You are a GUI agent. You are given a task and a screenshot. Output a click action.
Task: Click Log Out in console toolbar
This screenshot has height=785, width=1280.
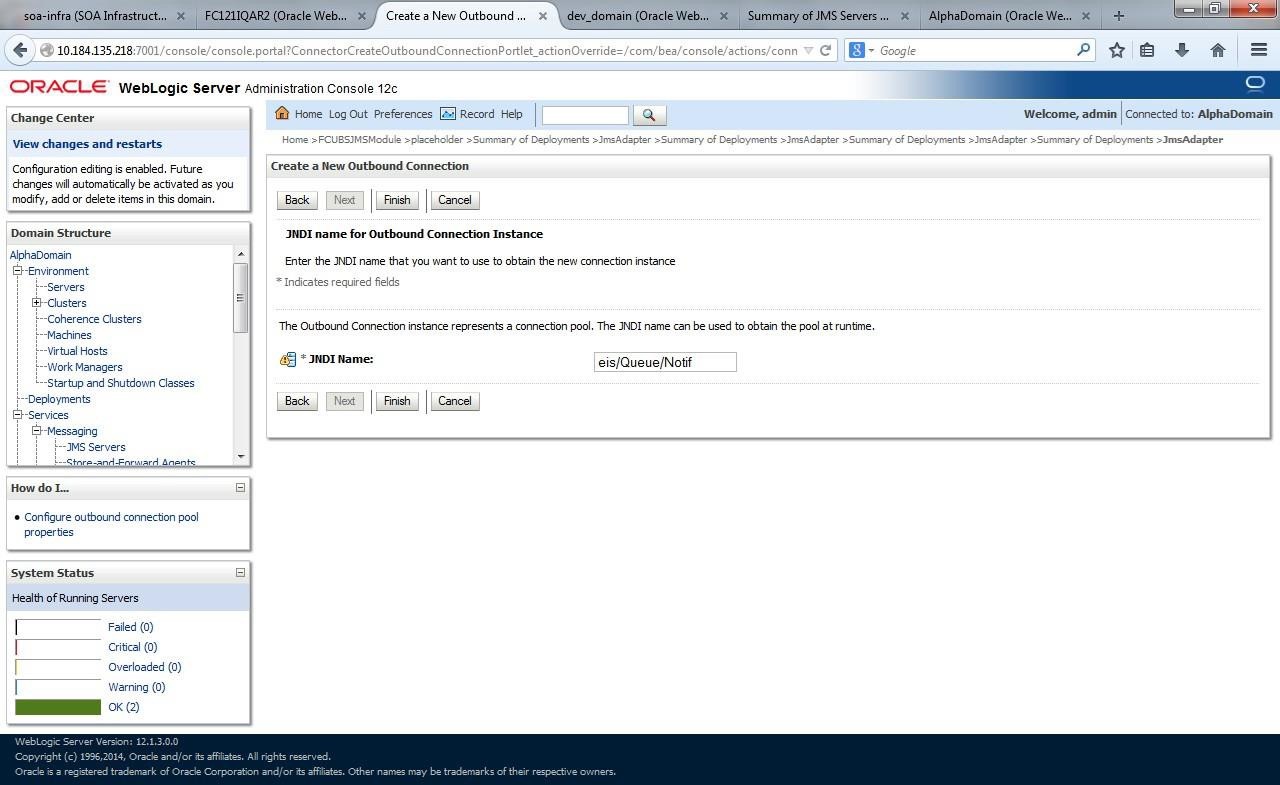348,114
